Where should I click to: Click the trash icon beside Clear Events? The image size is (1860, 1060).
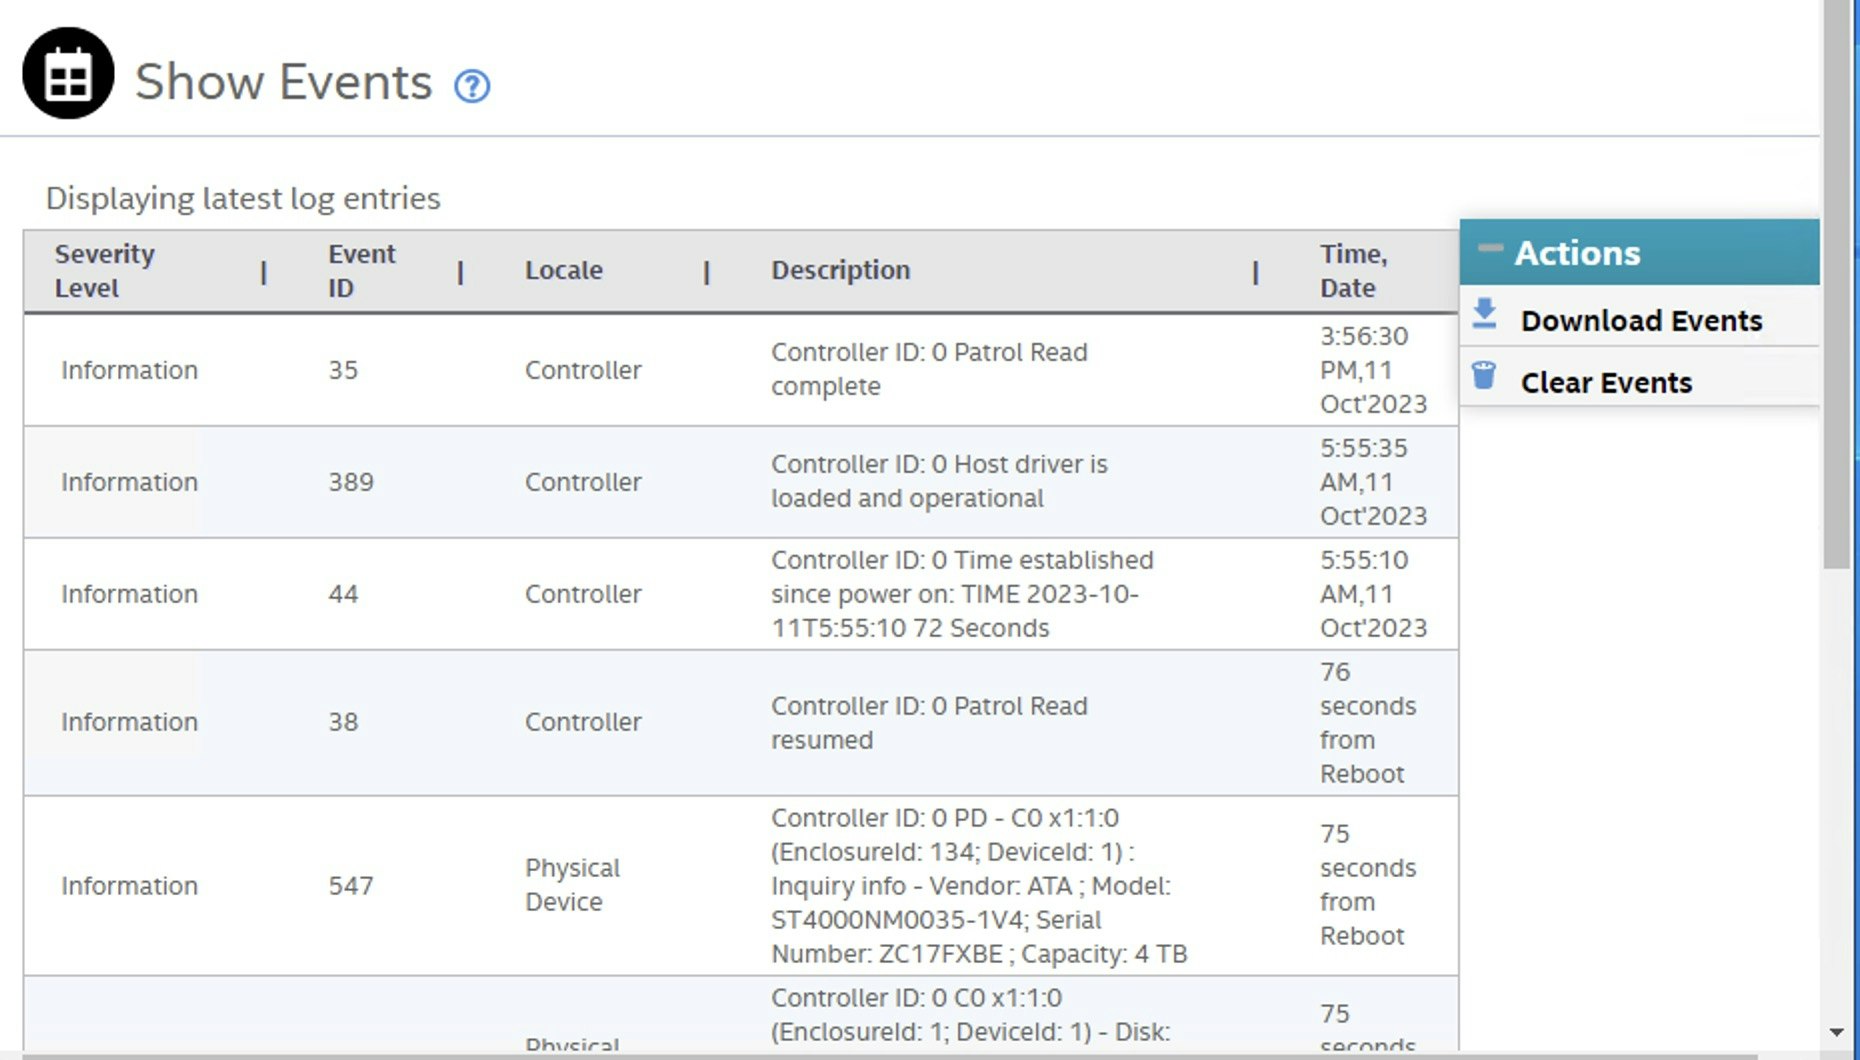(x=1486, y=377)
